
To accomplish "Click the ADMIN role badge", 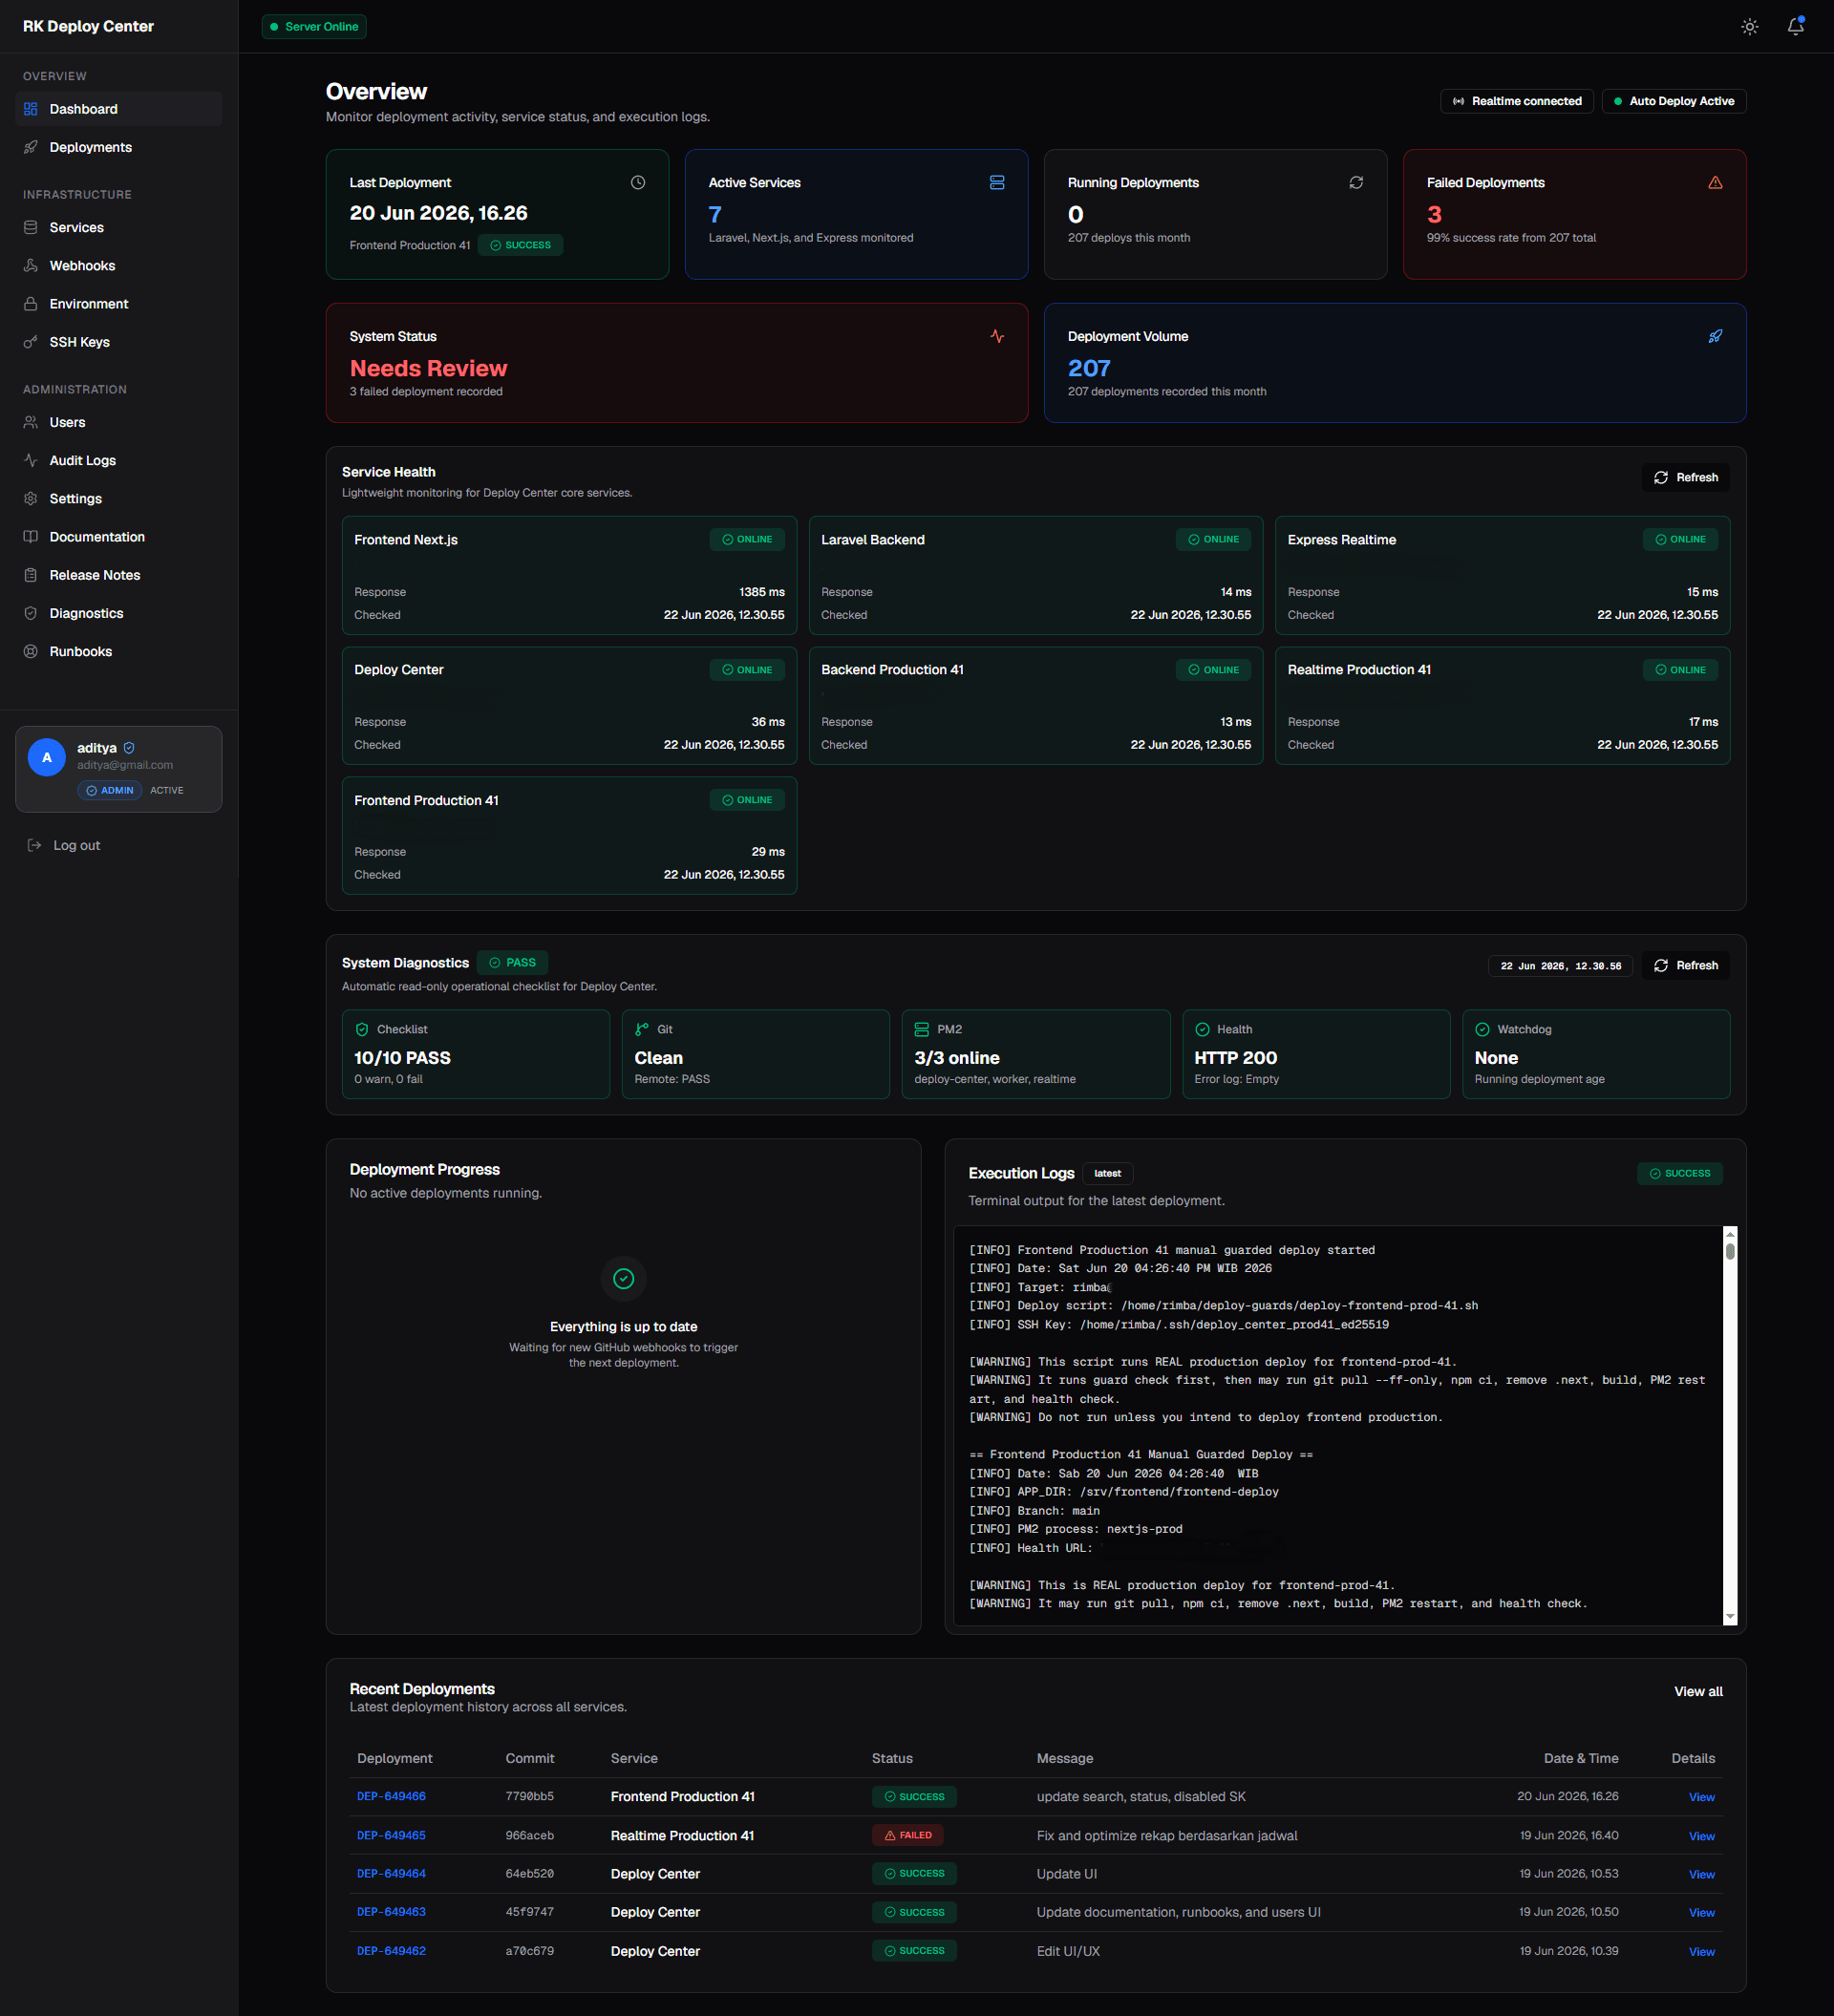I will [109, 790].
